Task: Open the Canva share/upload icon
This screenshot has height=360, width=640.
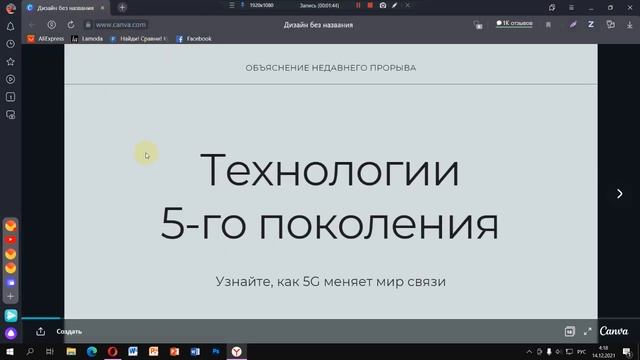Action: tap(40, 331)
